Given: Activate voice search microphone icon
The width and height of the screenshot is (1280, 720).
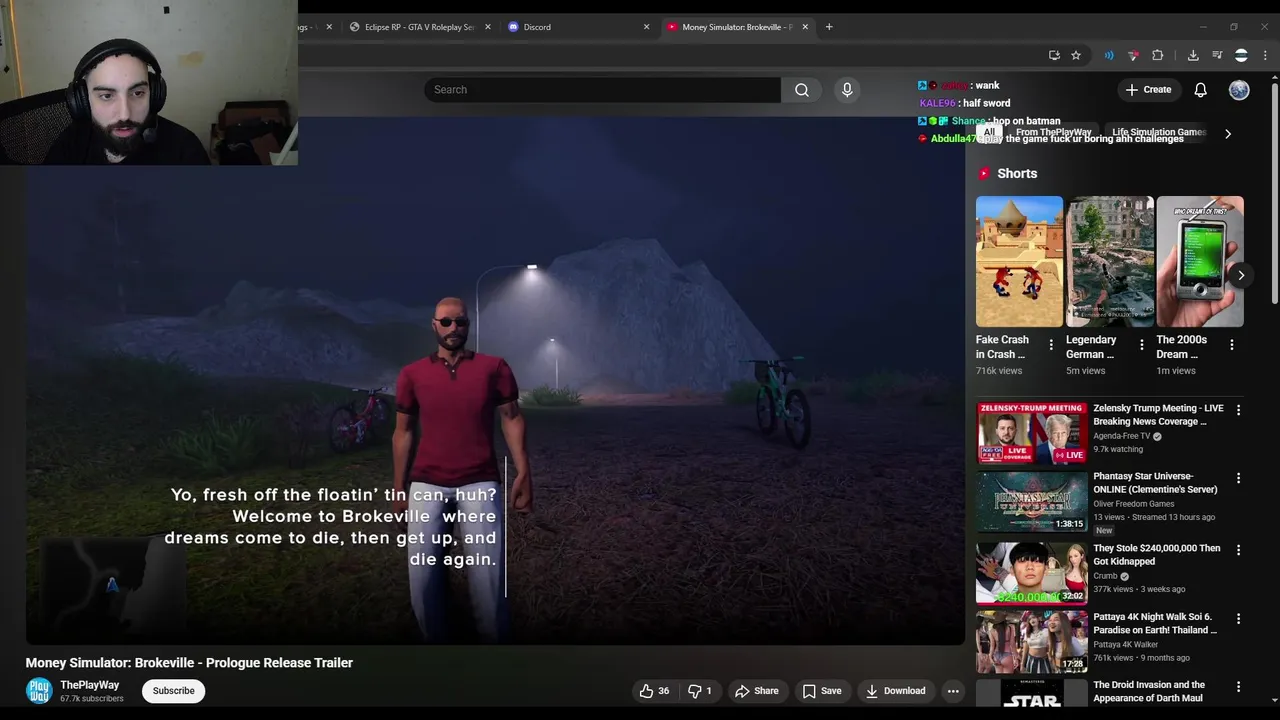Looking at the screenshot, I should pos(847,90).
